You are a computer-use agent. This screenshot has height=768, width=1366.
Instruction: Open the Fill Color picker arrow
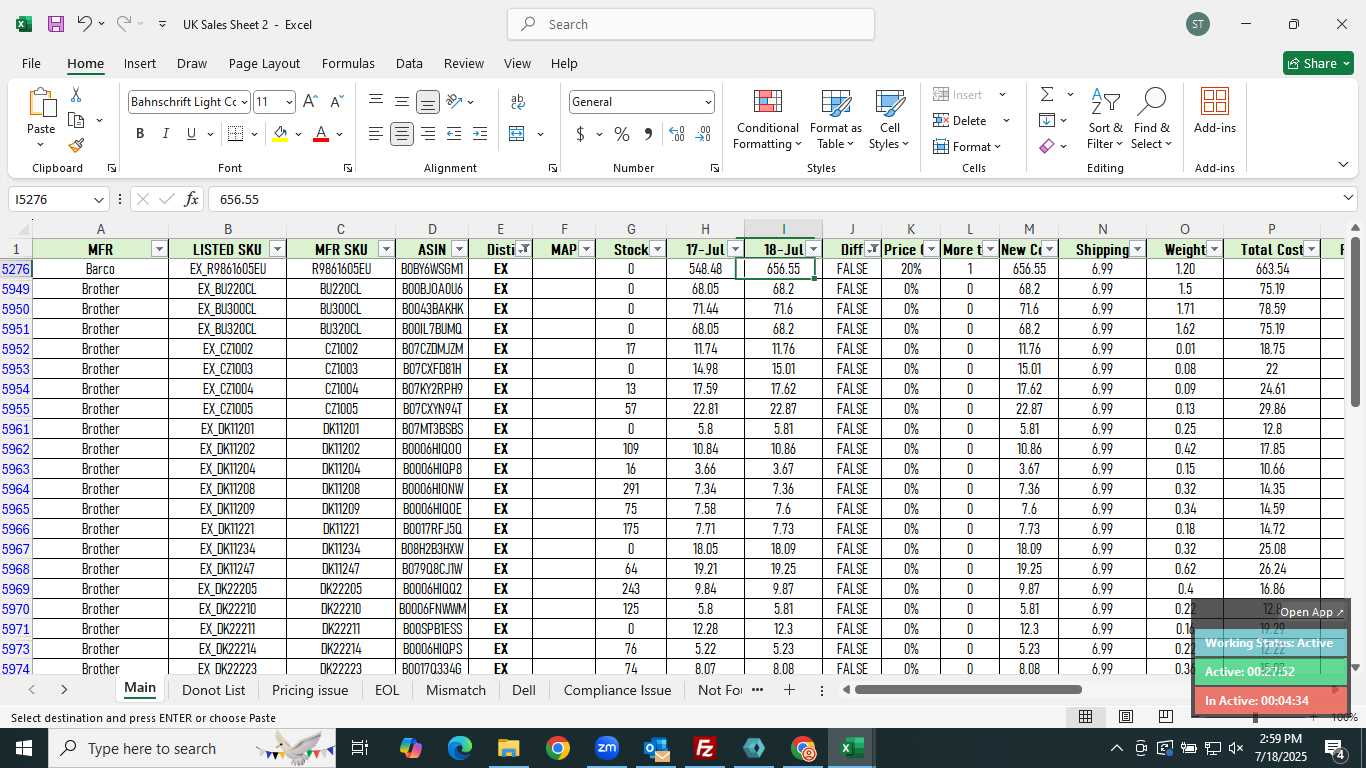[x=299, y=134]
